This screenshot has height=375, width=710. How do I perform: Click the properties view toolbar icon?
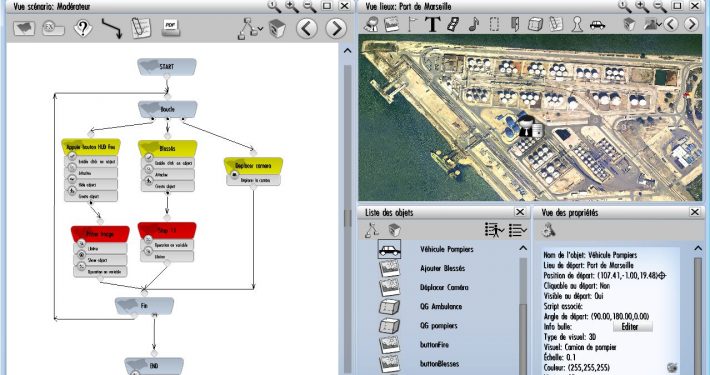pyautogui.click(x=549, y=230)
